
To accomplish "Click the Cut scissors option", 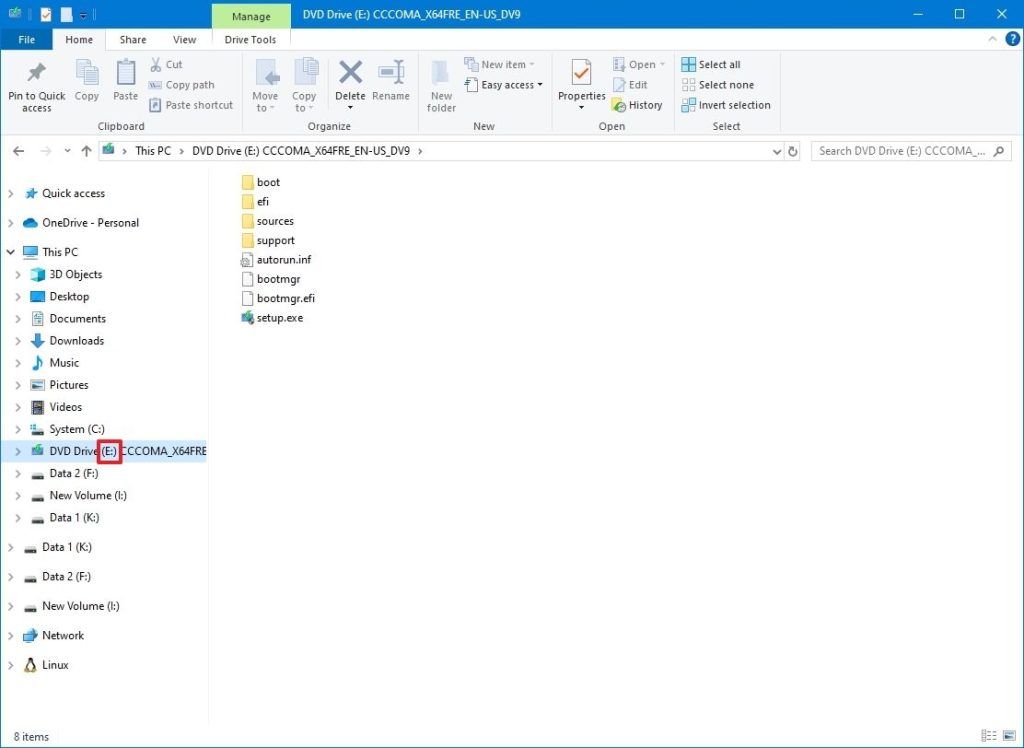I will click(166, 64).
